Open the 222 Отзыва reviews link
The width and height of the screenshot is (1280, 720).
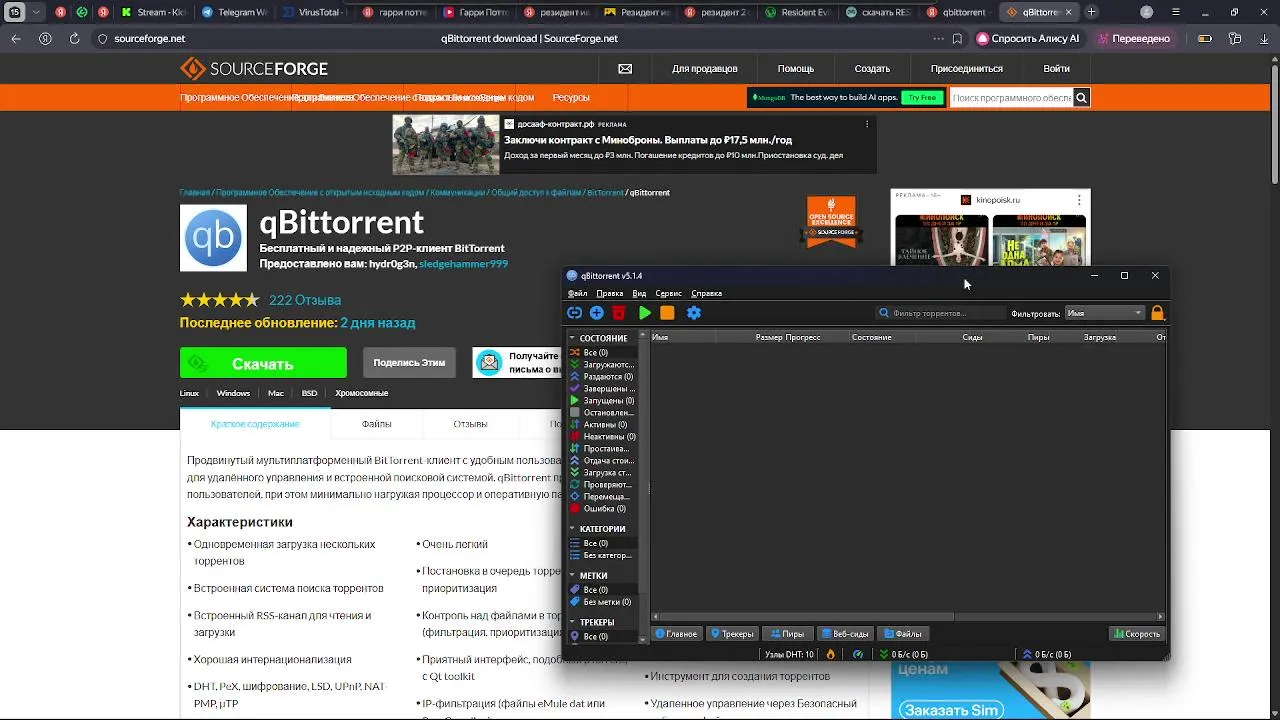(x=305, y=300)
